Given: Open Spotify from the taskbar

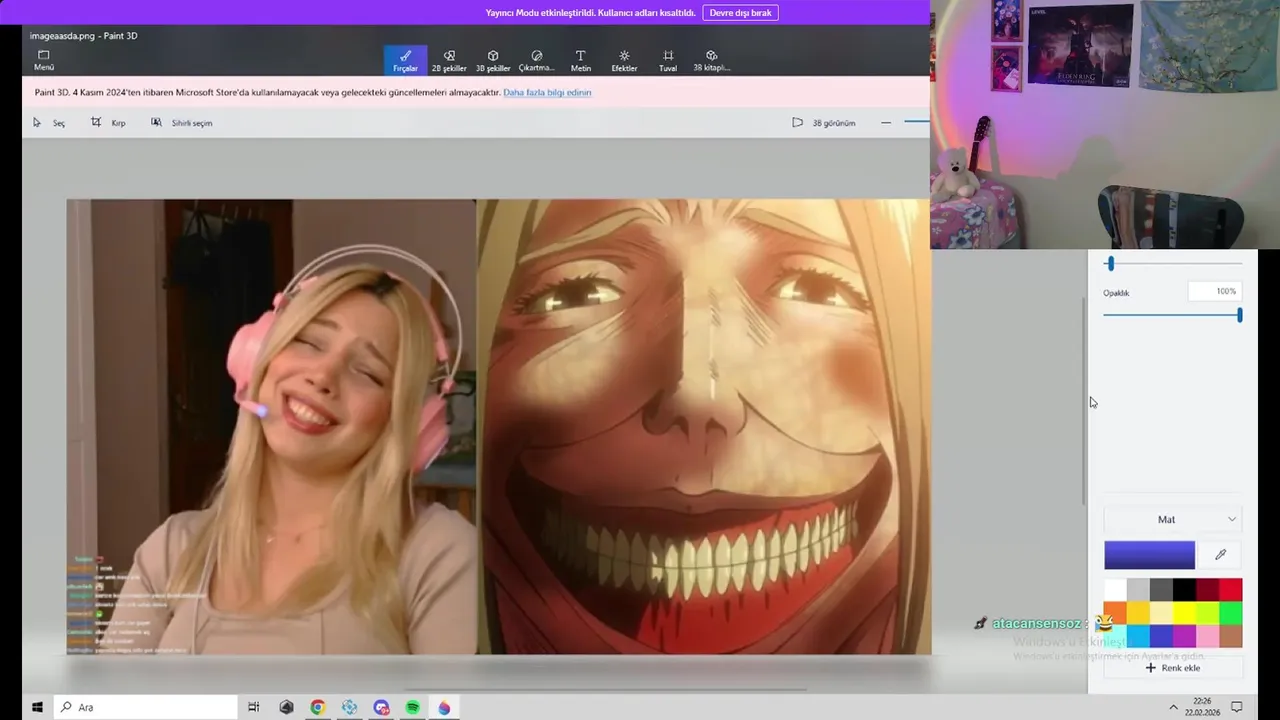Looking at the screenshot, I should (413, 707).
